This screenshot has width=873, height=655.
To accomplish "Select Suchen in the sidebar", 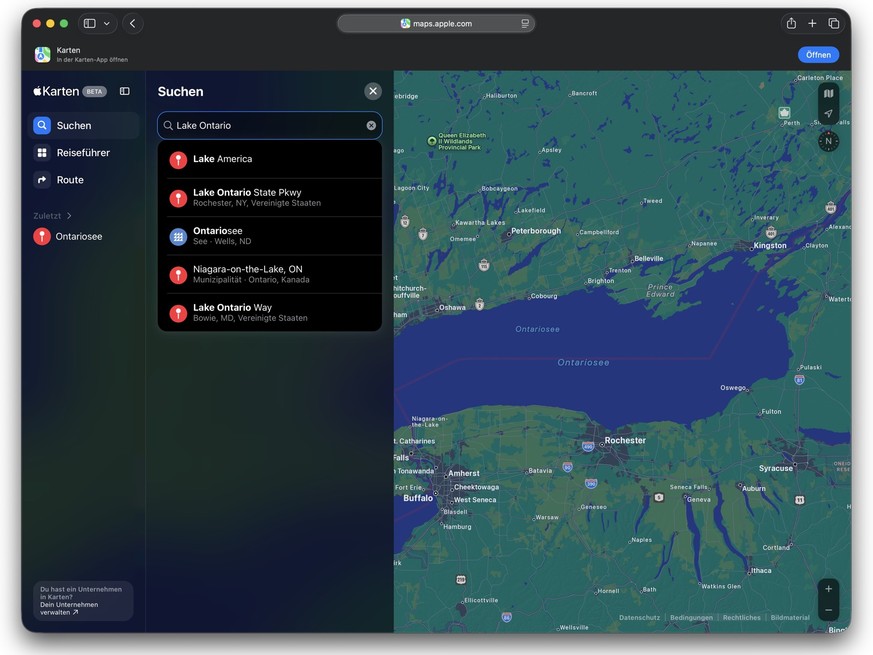I will pos(84,125).
